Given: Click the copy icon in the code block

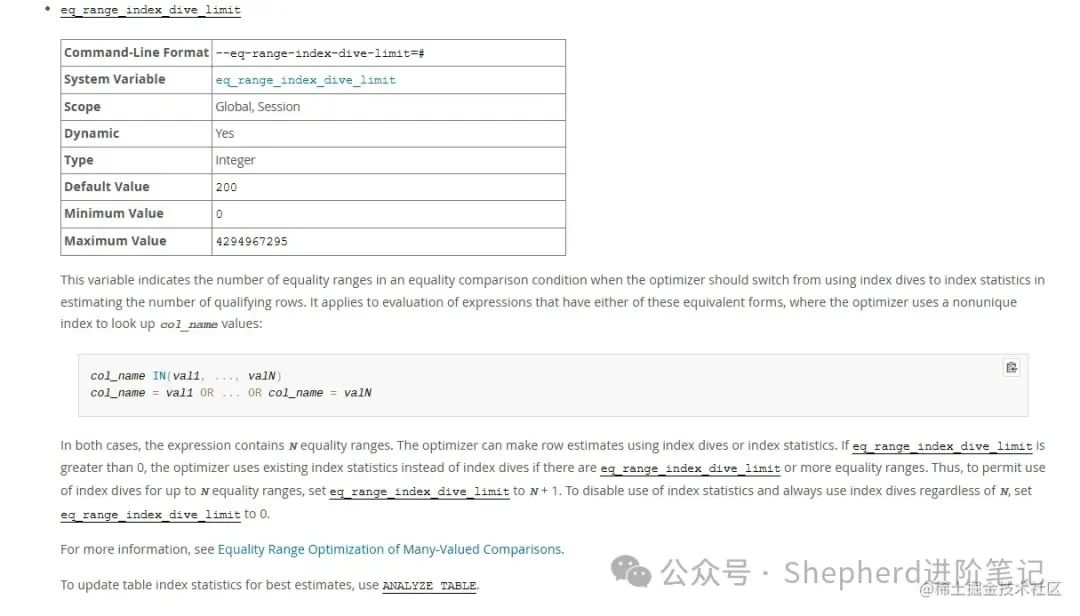Looking at the screenshot, I should coord(1011,367).
